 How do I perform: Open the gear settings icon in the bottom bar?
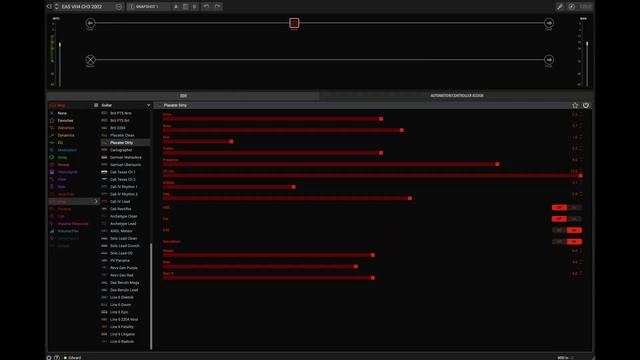tap(49, 358)
